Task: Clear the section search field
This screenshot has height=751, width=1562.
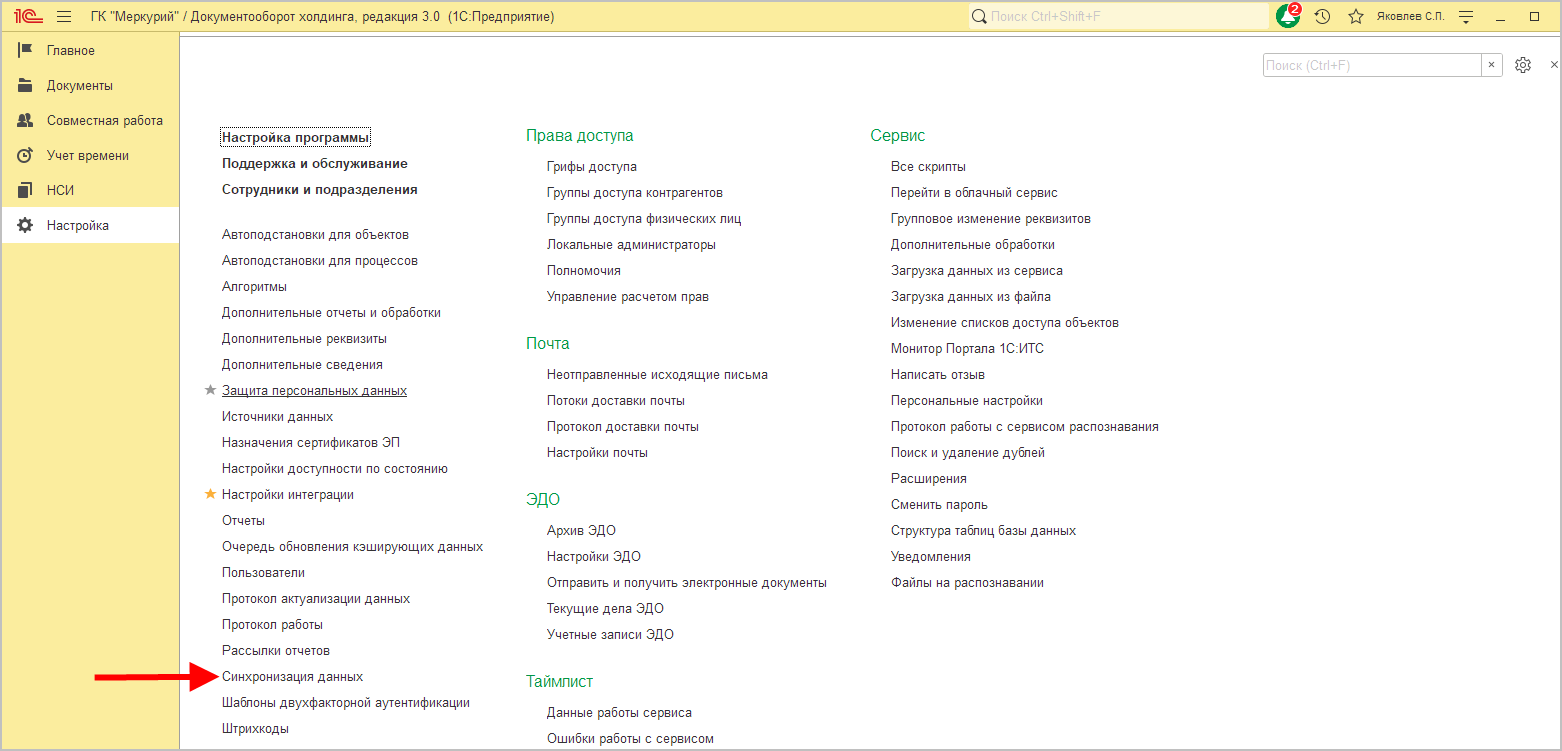Action: 1492,65
